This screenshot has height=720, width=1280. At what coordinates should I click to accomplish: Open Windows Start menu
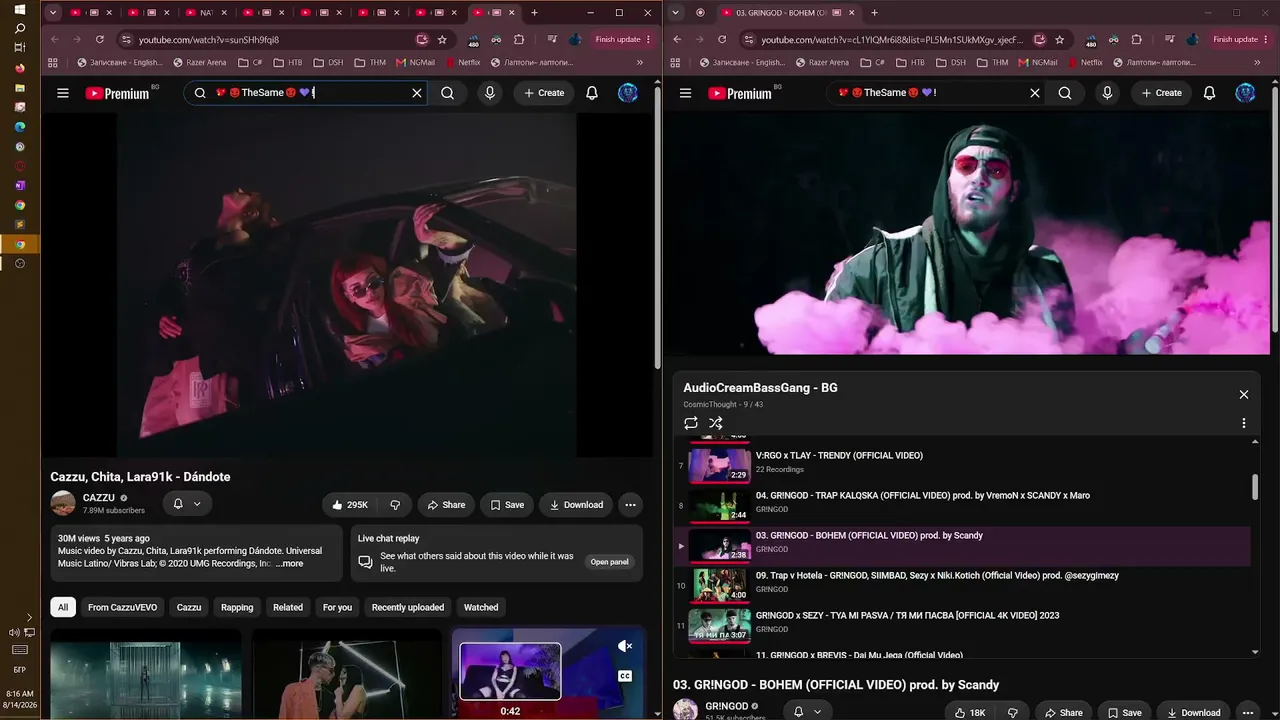[19, 10]
